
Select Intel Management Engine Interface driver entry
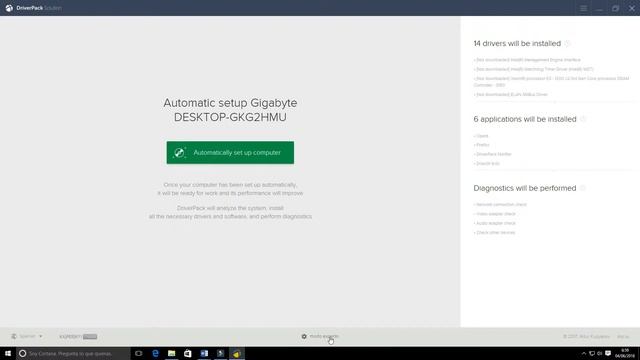click(527, 60)
